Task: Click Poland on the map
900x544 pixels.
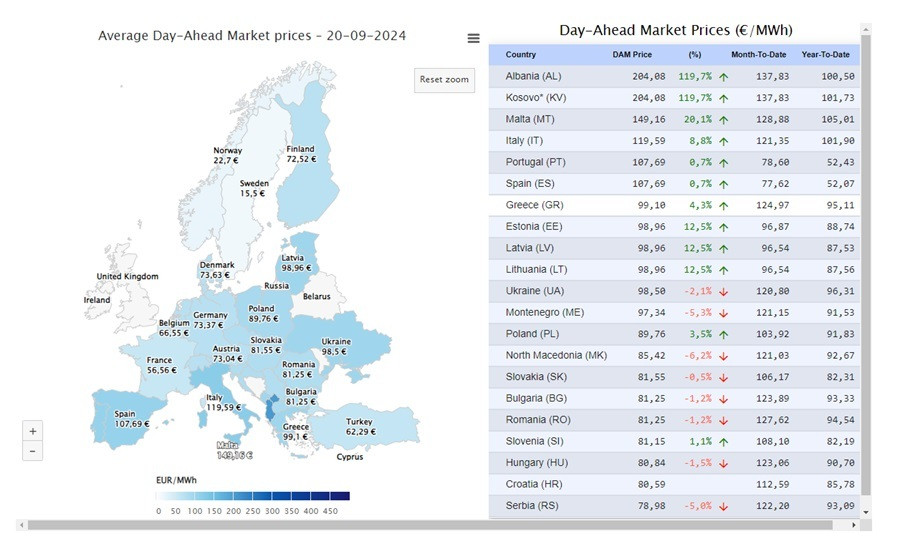Action: coord(263,313)
